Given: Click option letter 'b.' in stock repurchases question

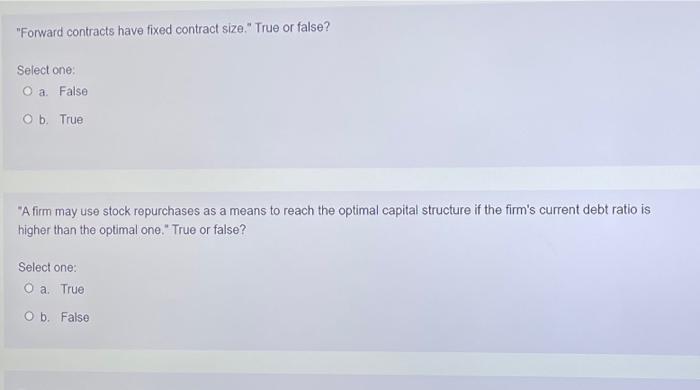Looking at the screenshot, I should tap(45, 317).
